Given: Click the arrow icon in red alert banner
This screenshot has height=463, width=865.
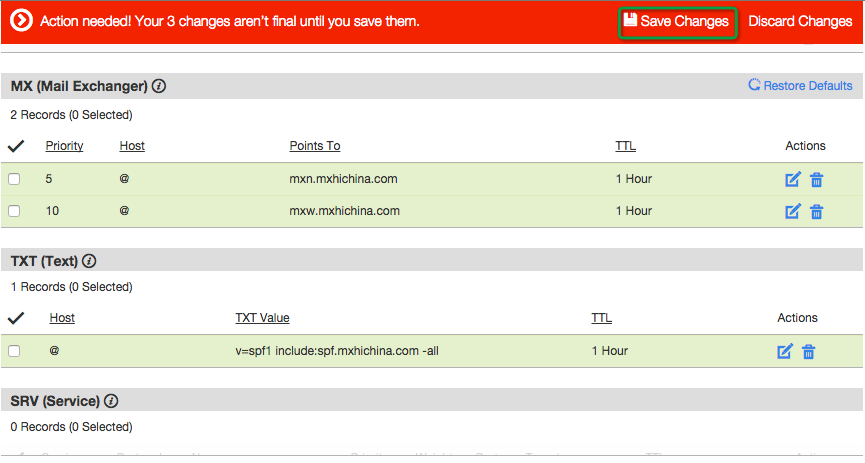Looking at the screenshot, I should 22,21.
